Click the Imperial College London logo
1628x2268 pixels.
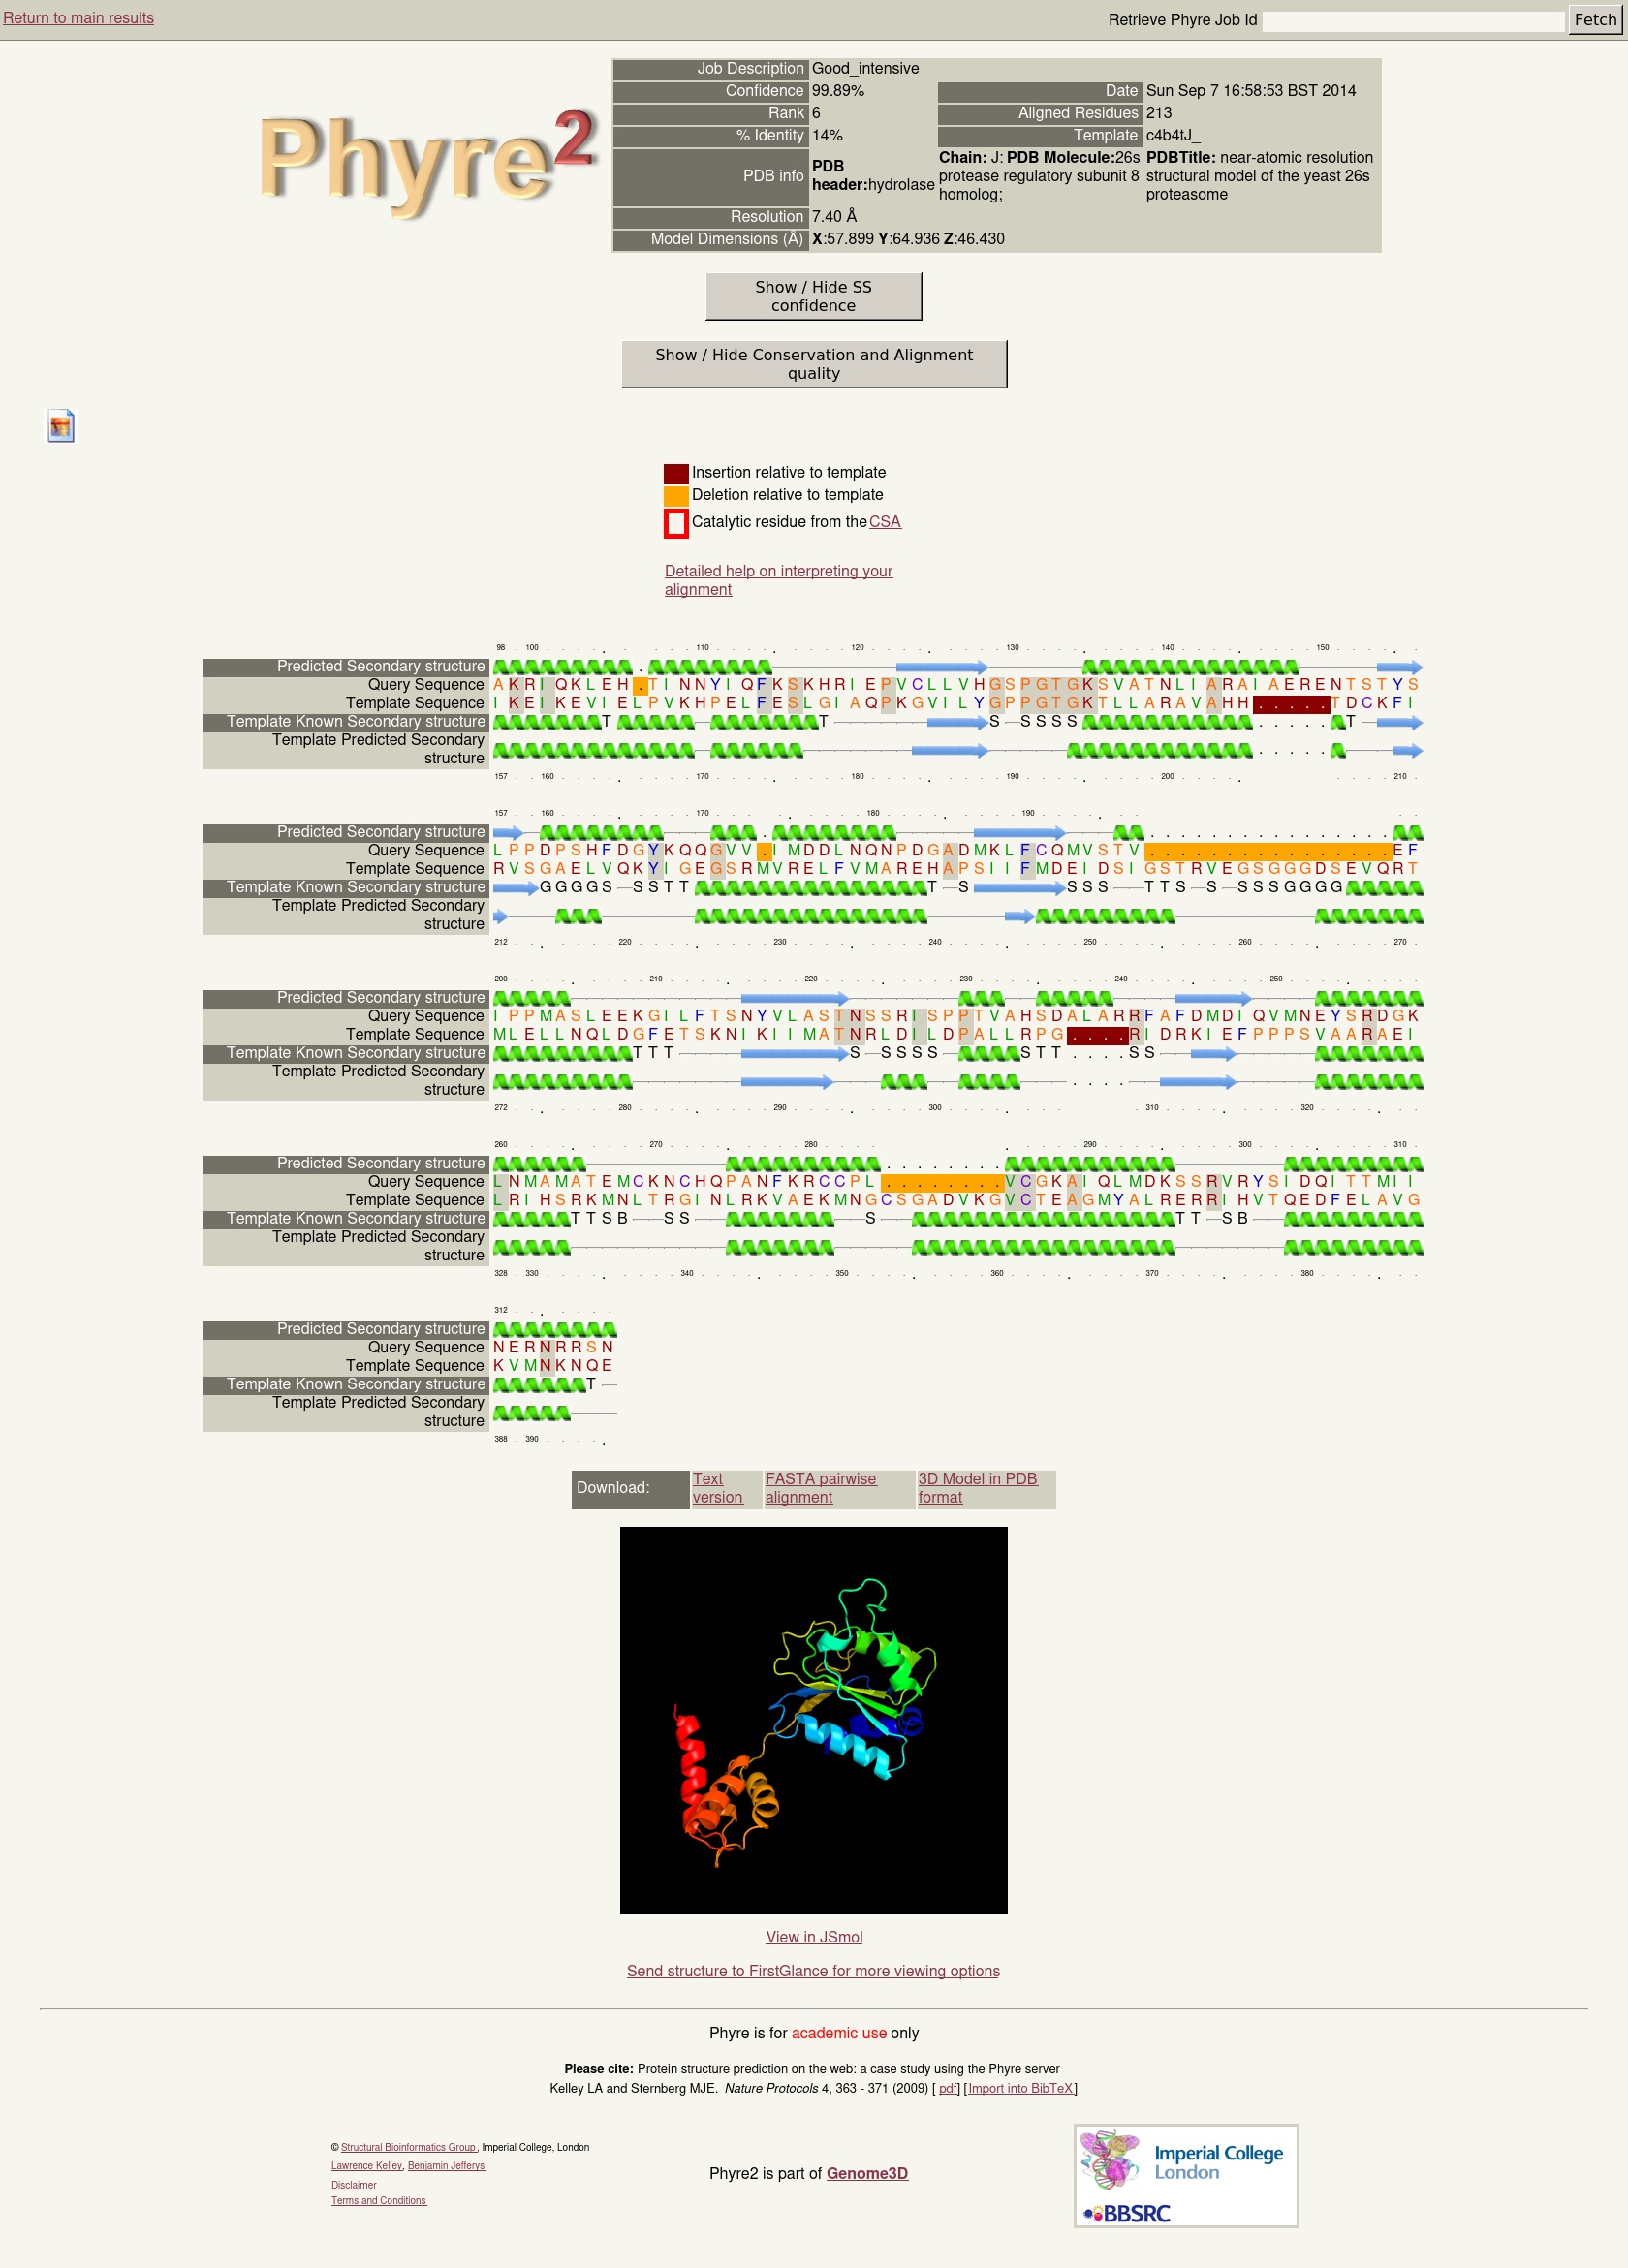[x=1216, y=2161]
